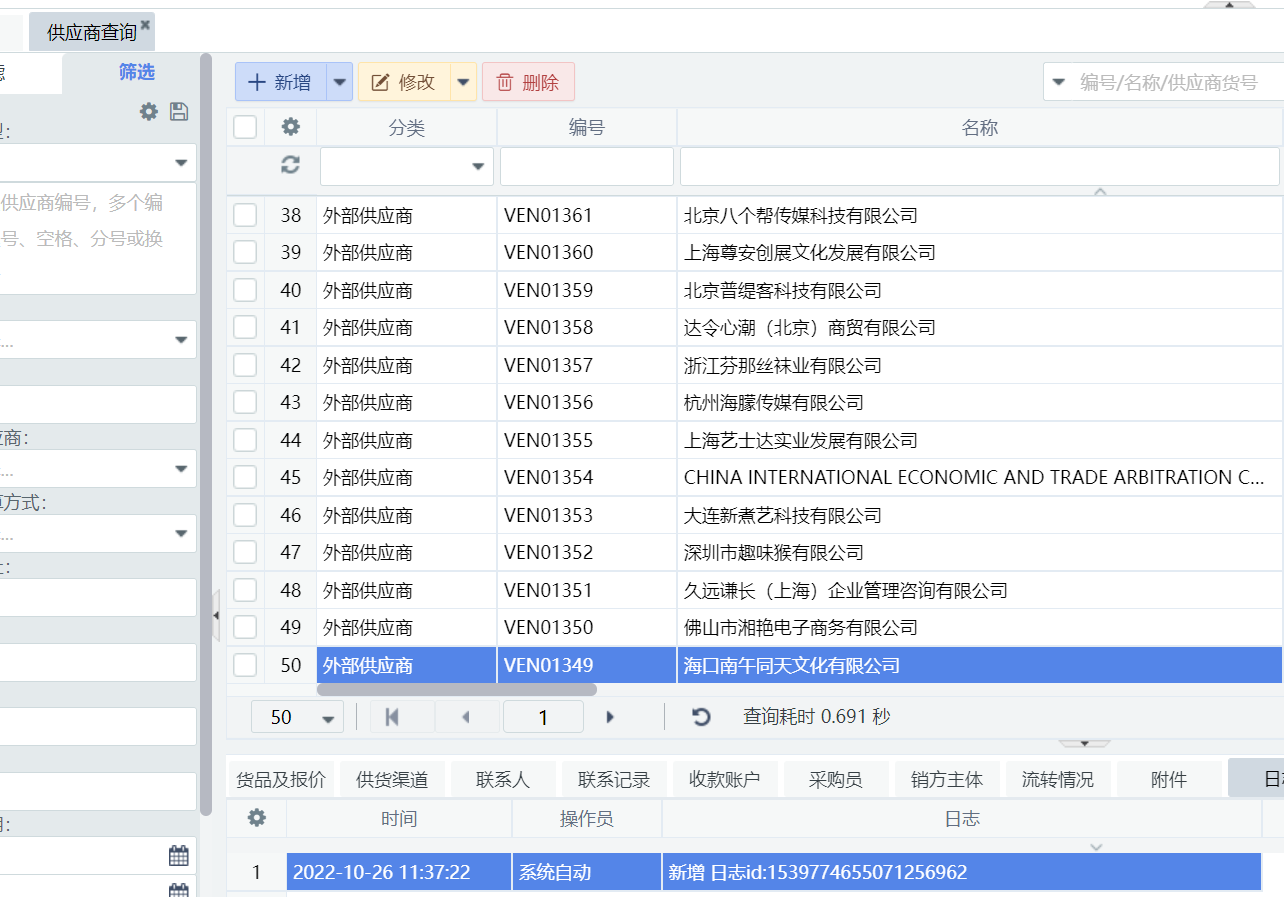
Task: Open the 货品及报价 tab
Action: (x=281, y=780)
